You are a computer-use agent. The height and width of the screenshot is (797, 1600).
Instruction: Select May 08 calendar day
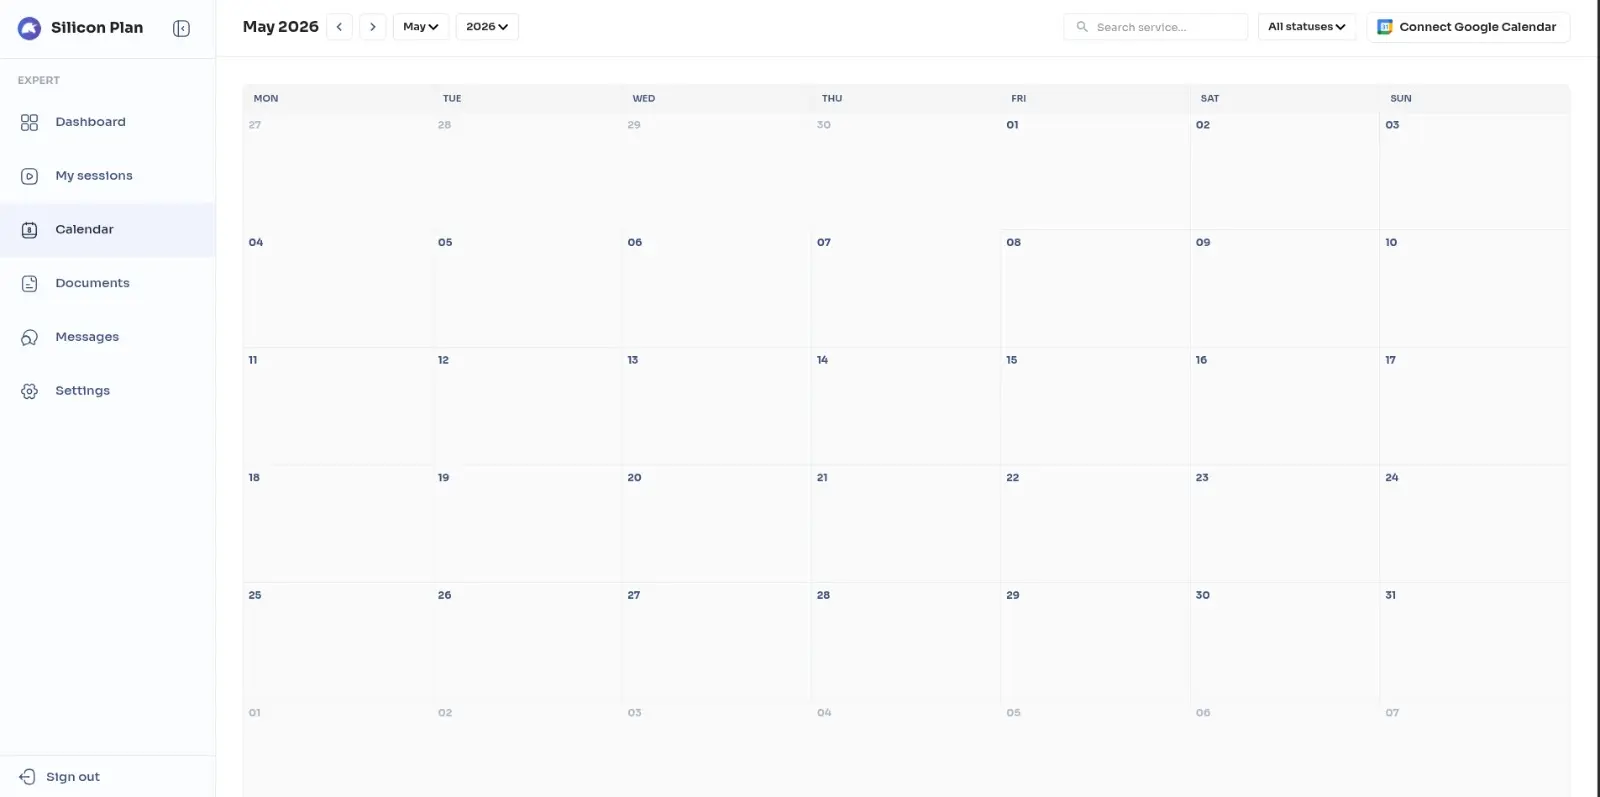click(x=1095, y=289)
